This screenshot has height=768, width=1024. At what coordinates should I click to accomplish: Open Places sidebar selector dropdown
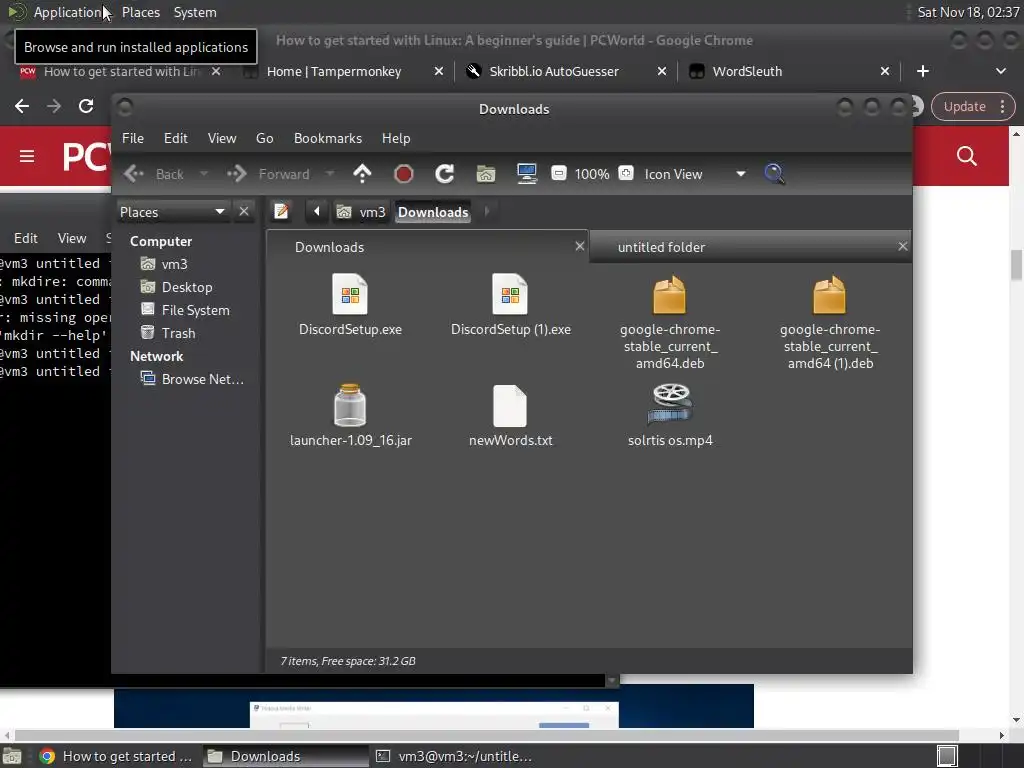tap(172, 212)
